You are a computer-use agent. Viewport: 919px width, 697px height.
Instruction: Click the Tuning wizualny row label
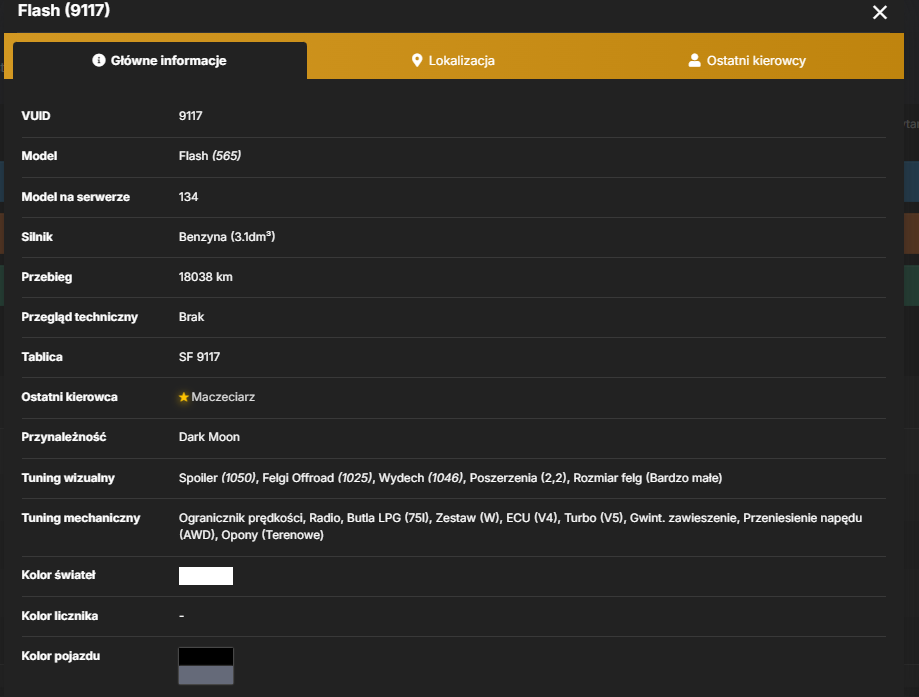[68, 478]
